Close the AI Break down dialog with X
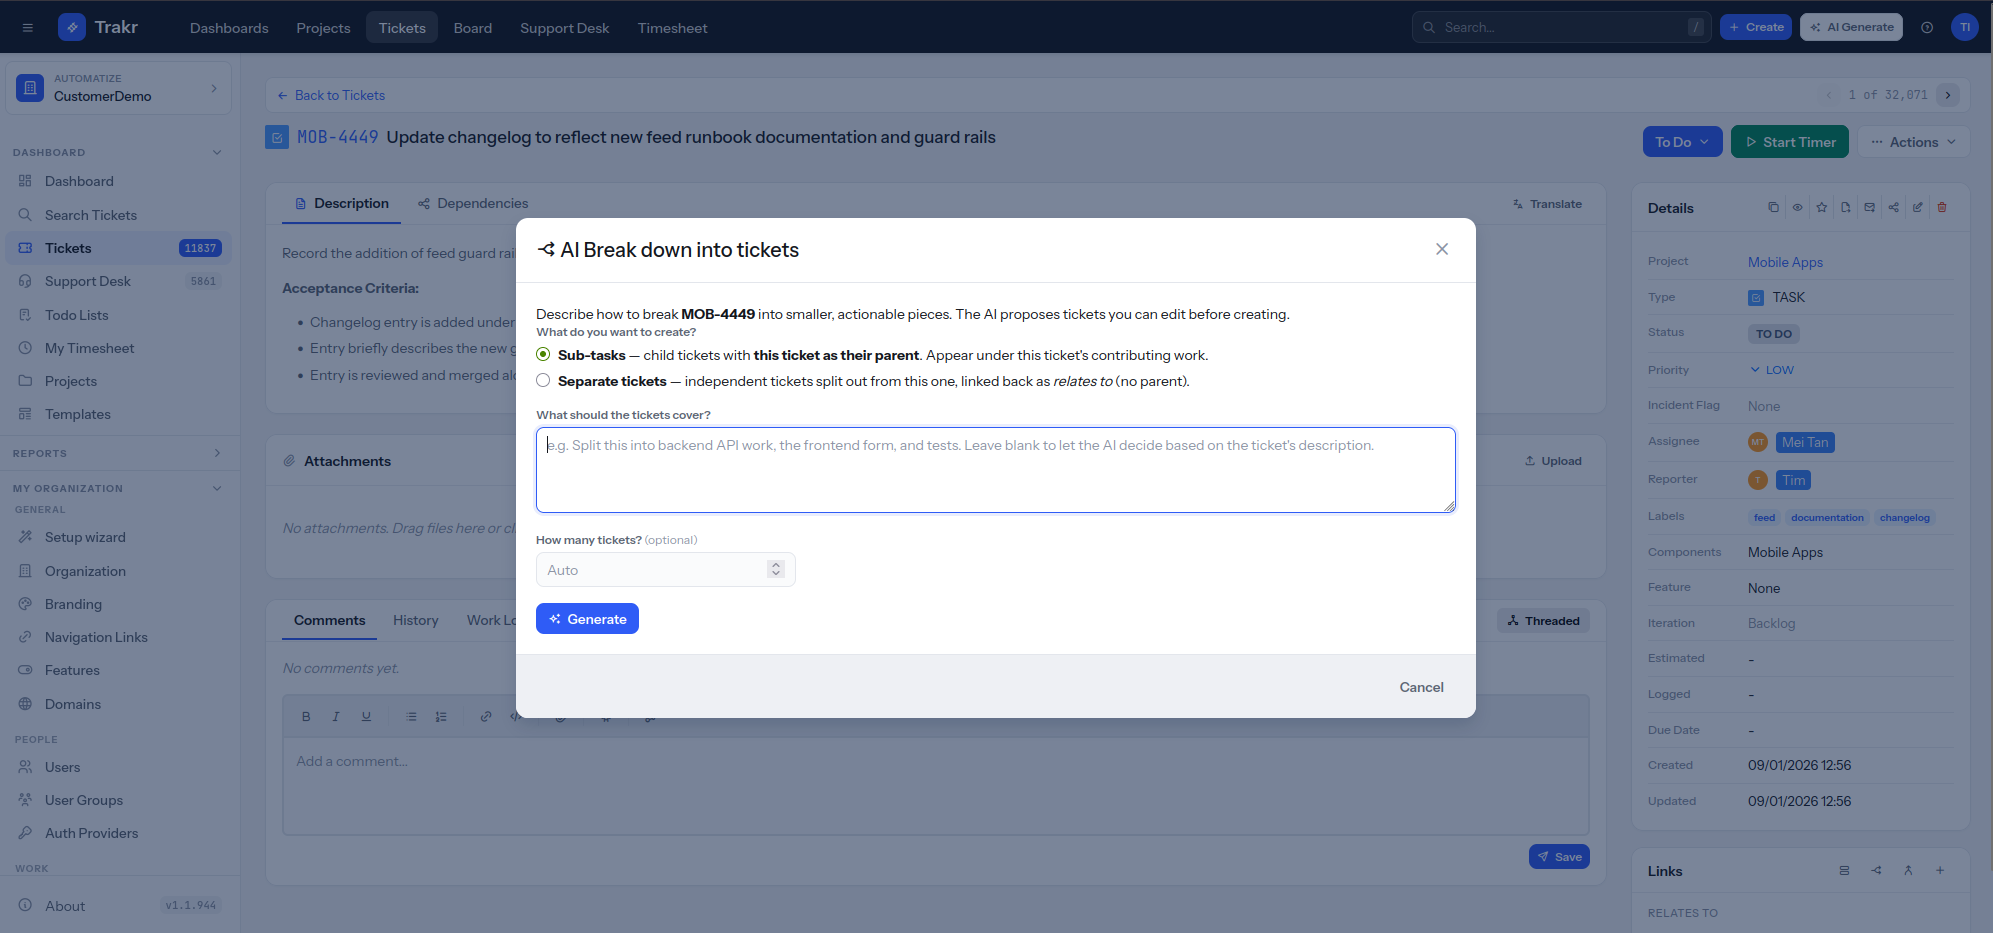Image resolution: width=1993 pixels, height=933 pixels. (x=1441, y=249)
